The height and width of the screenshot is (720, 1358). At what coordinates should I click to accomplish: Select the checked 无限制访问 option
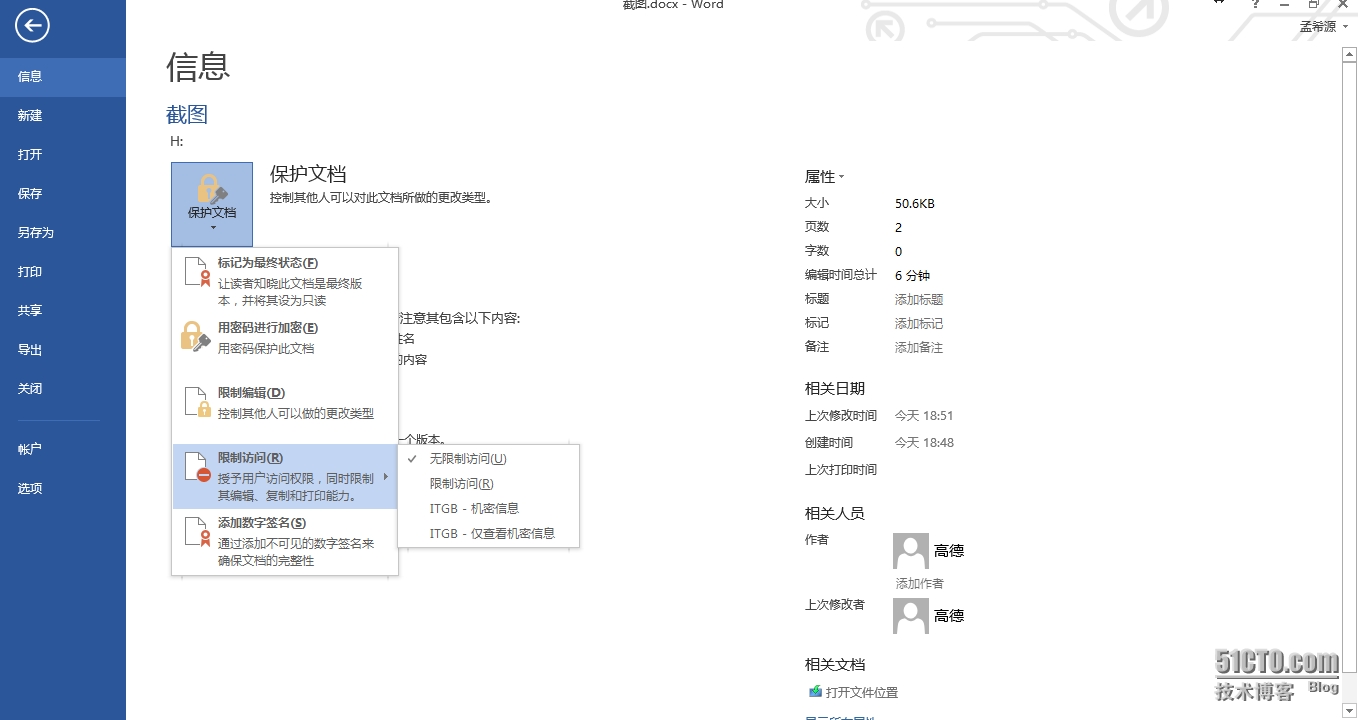[468, 459]
